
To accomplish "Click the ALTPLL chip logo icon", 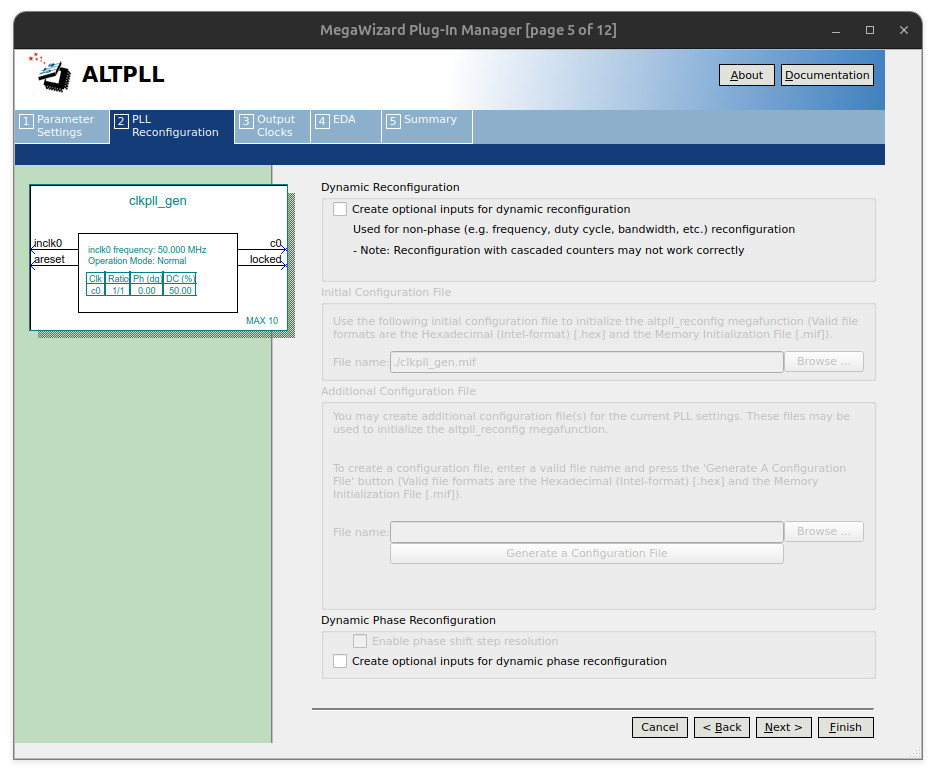I will [52, 73].
